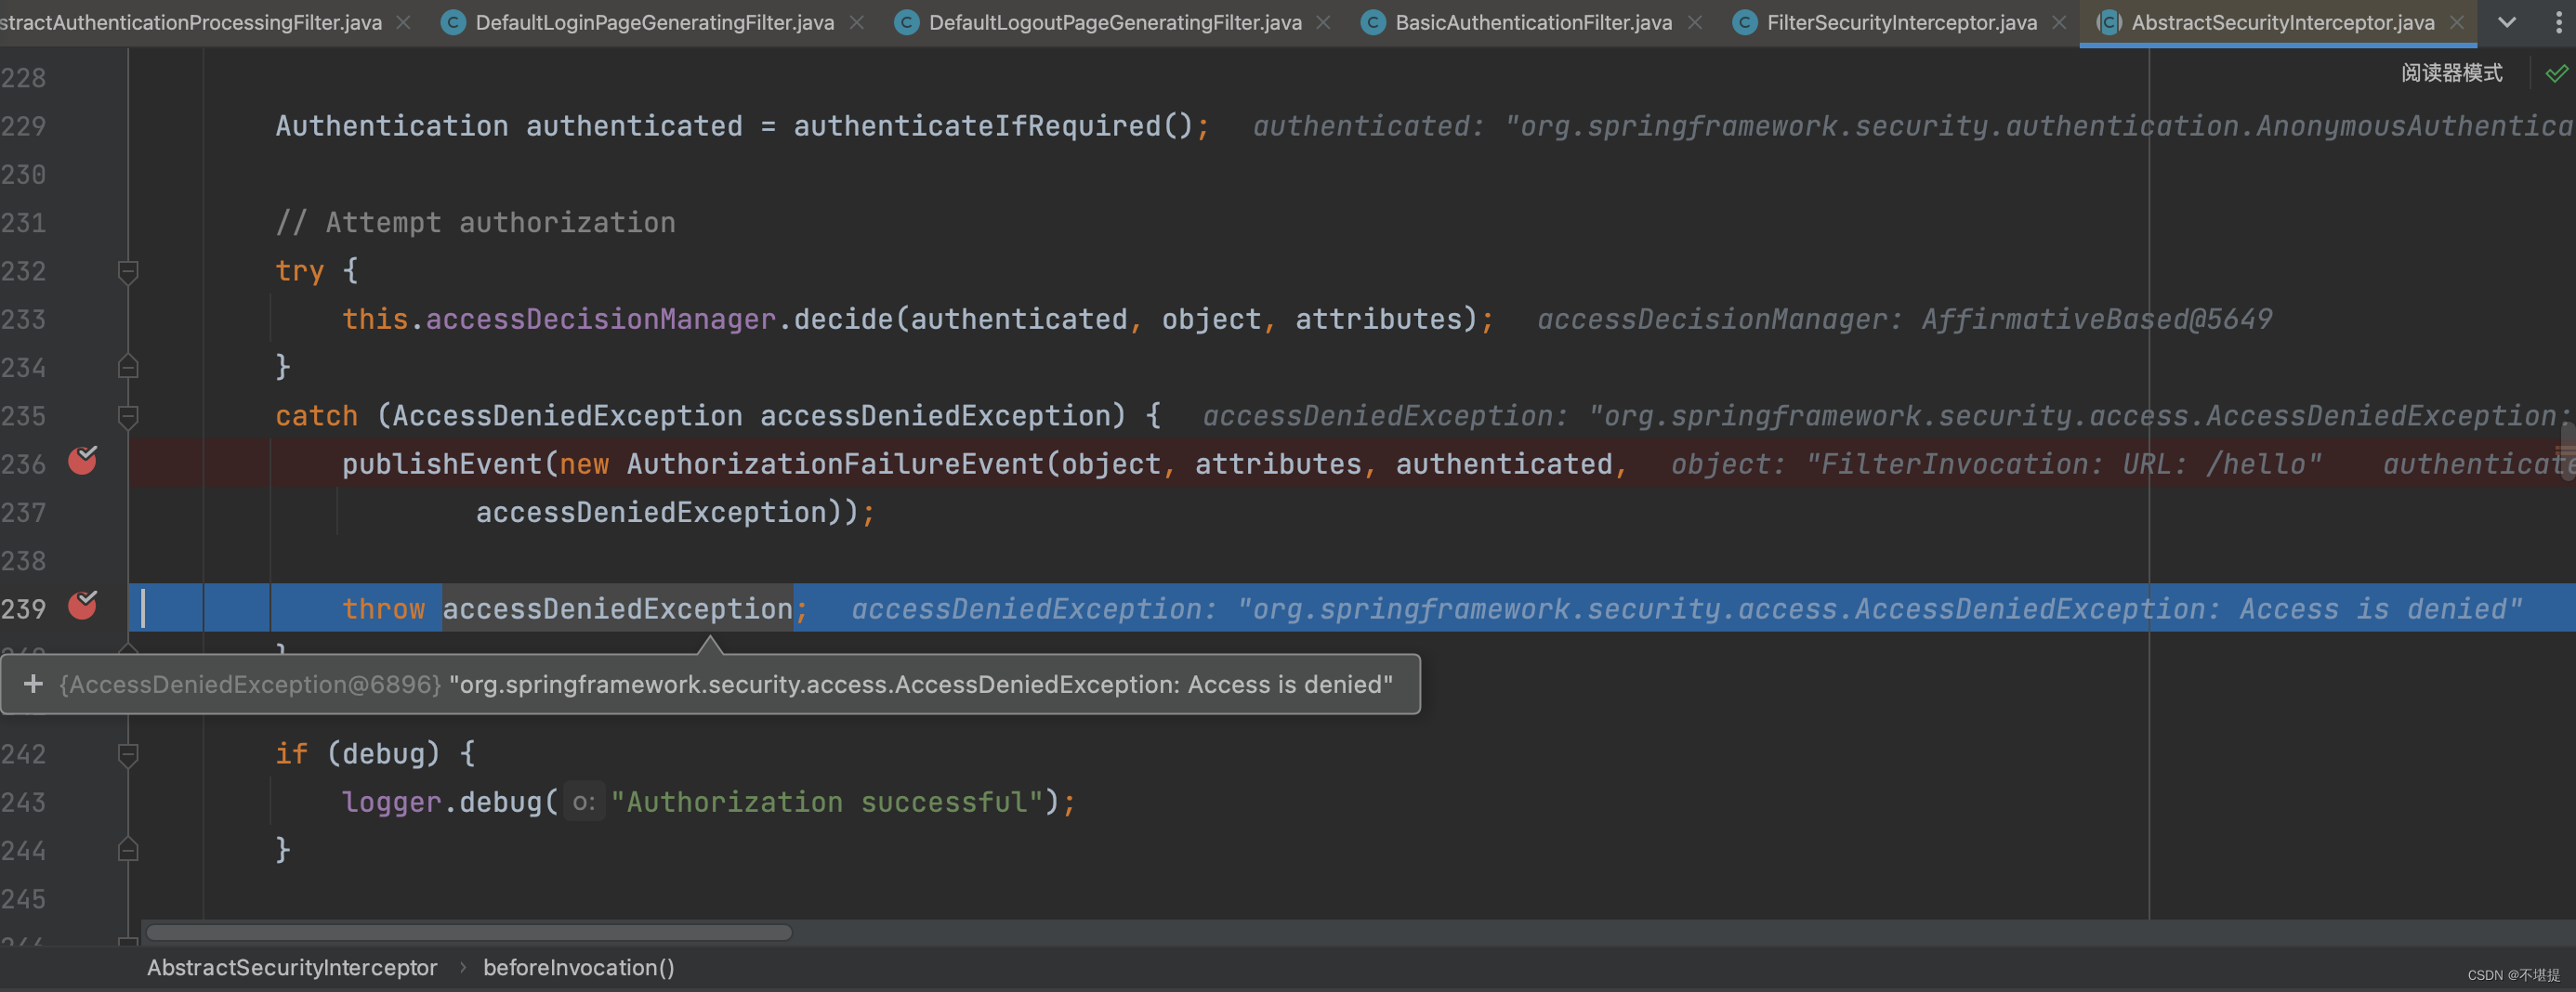
Task: Click the horizontal scrollbar of the editor
Action: click(x=469, y=932)
